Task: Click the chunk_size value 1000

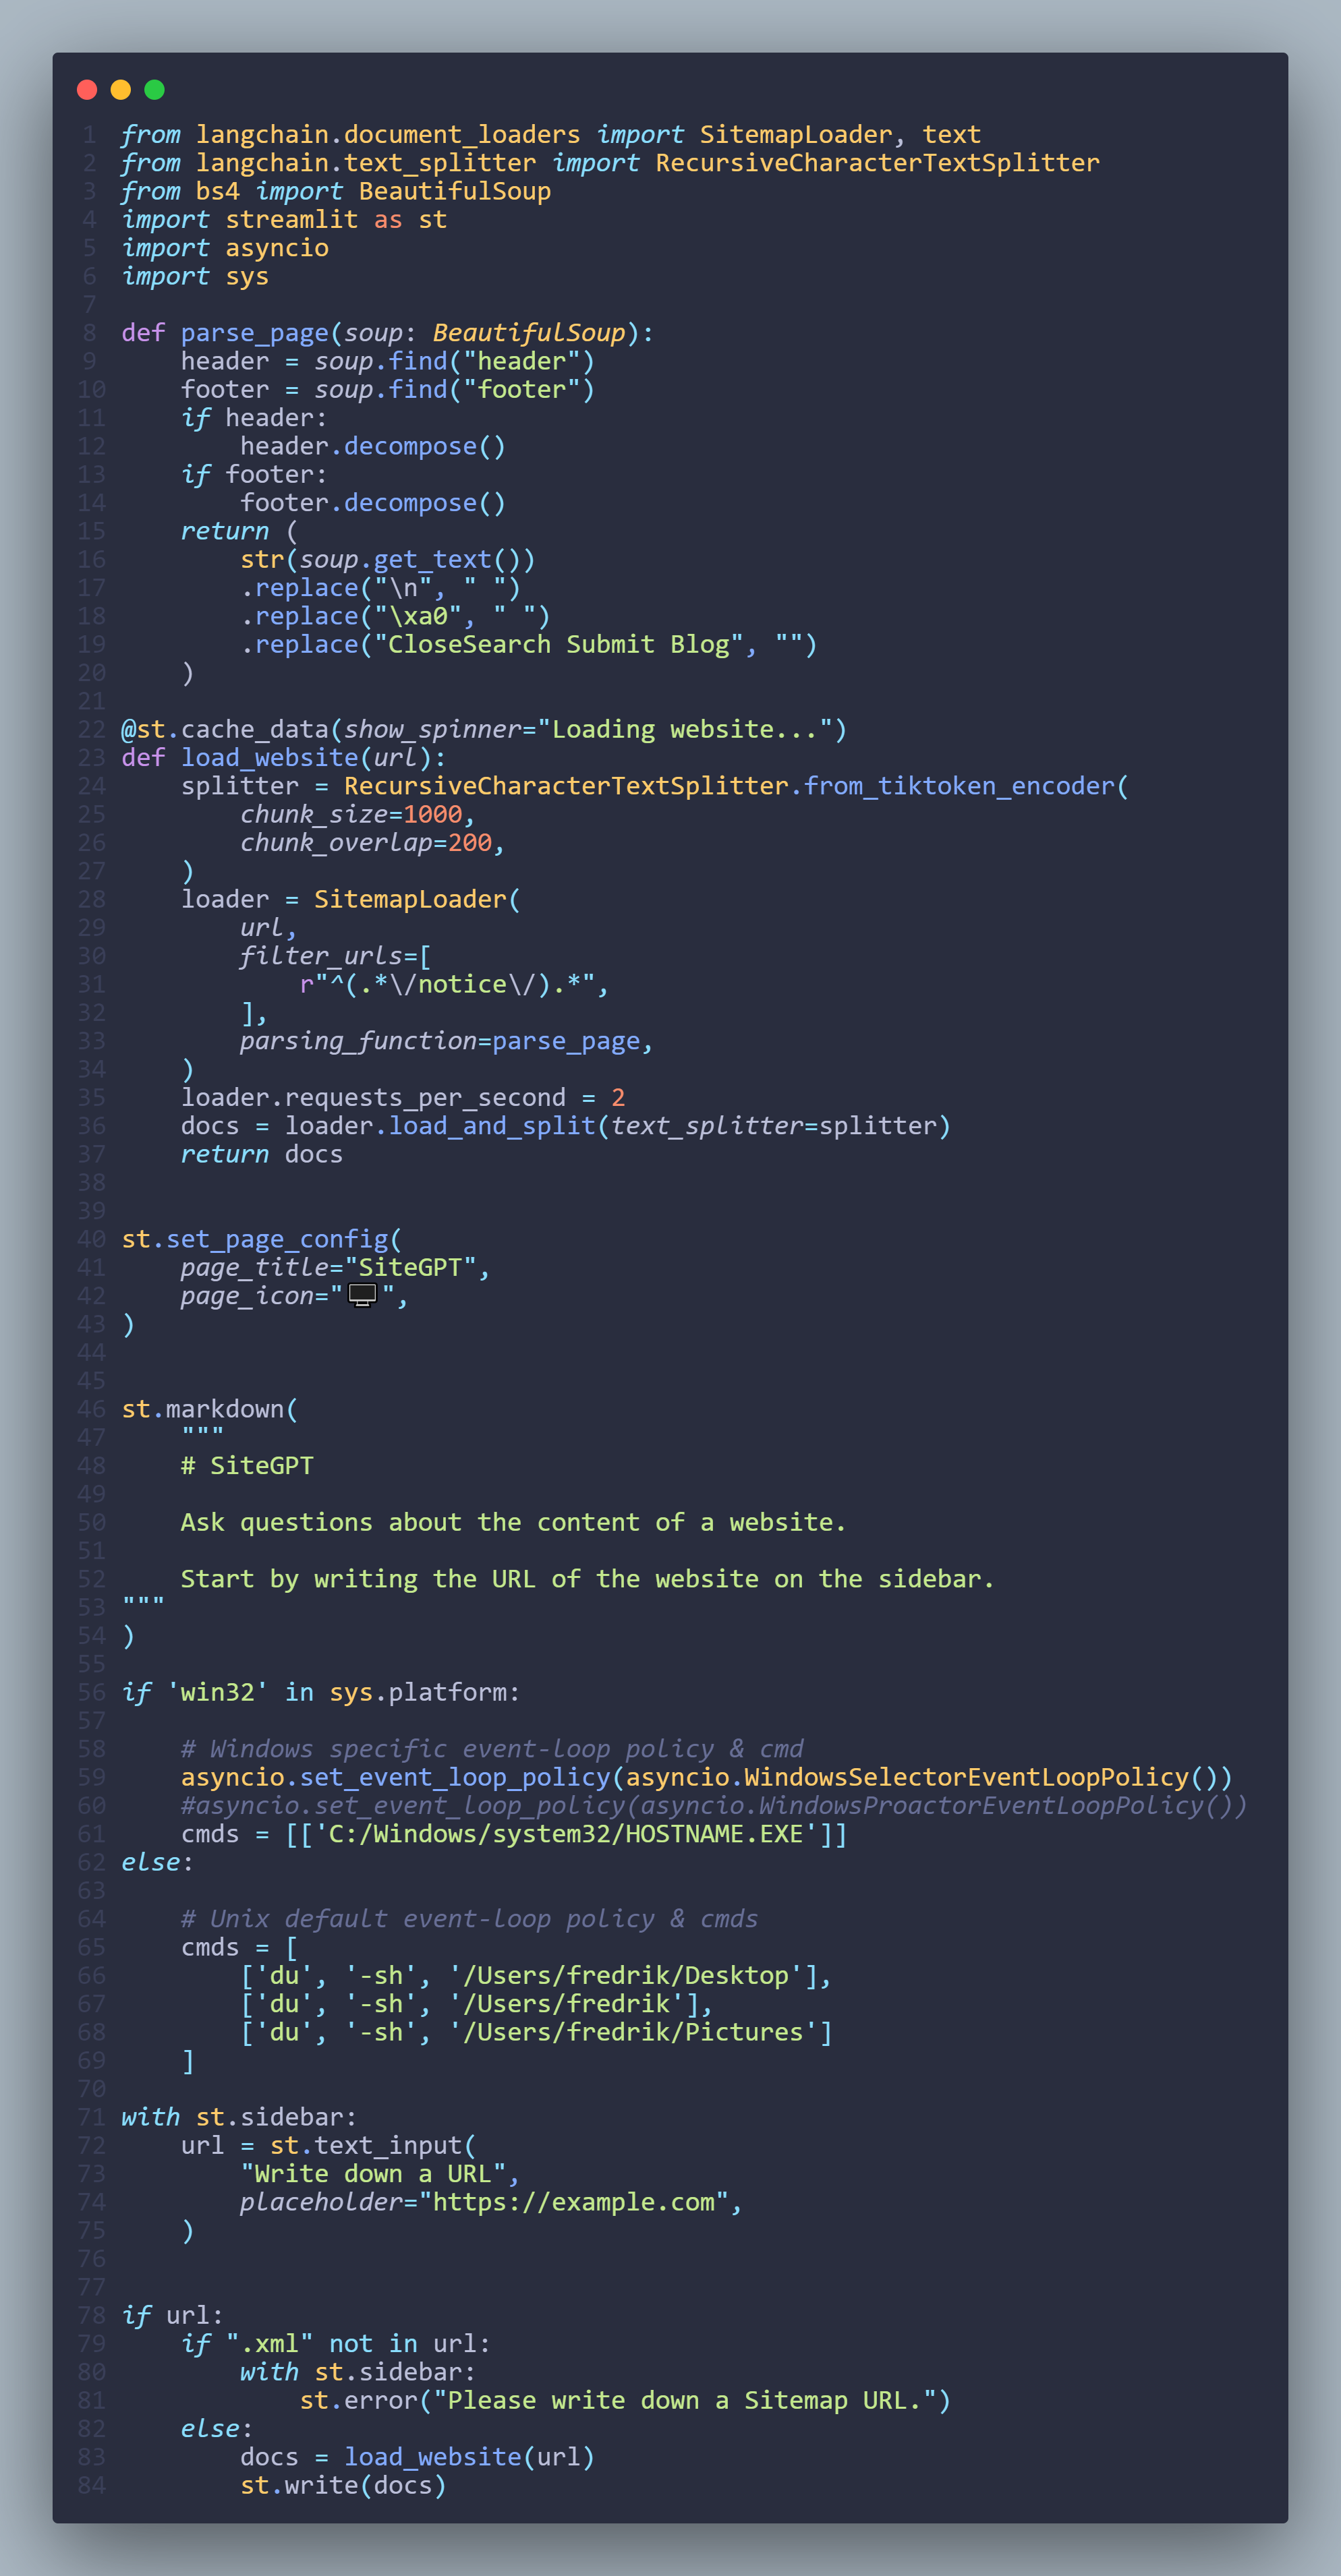Action: (x=432, y=814)
